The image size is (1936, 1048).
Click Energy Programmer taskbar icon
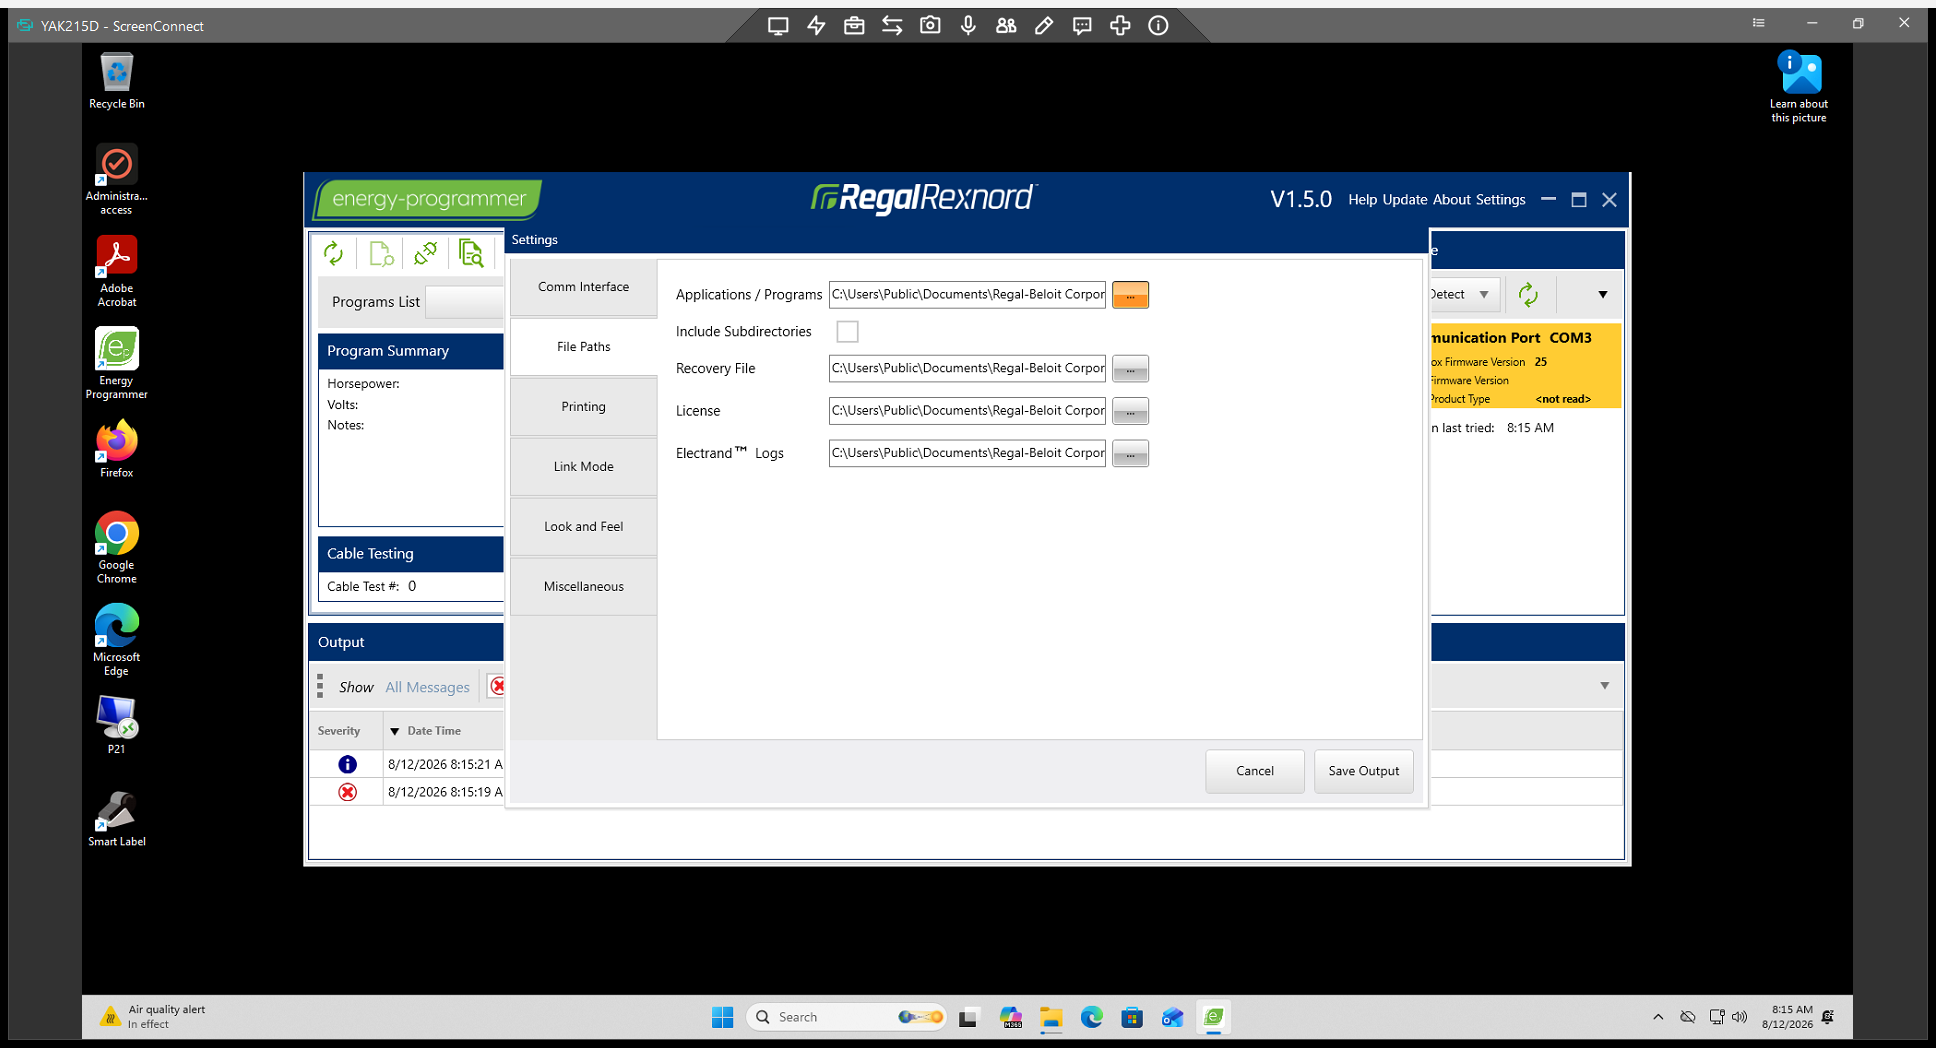[1213, 1017]
